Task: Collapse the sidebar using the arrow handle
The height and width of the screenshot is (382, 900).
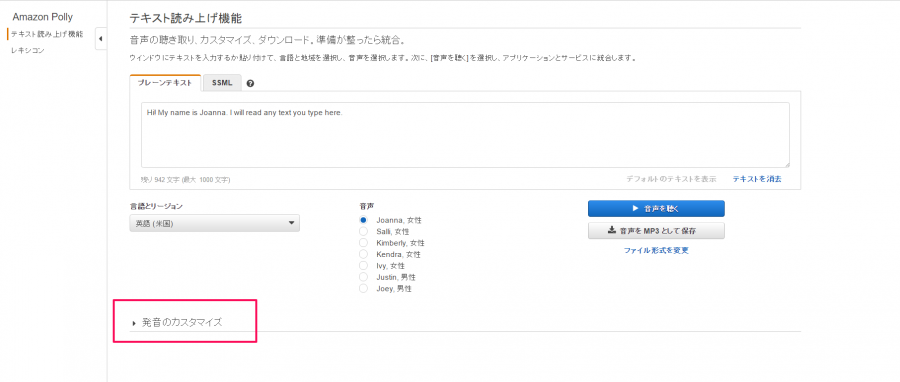Action: [101, 39]
